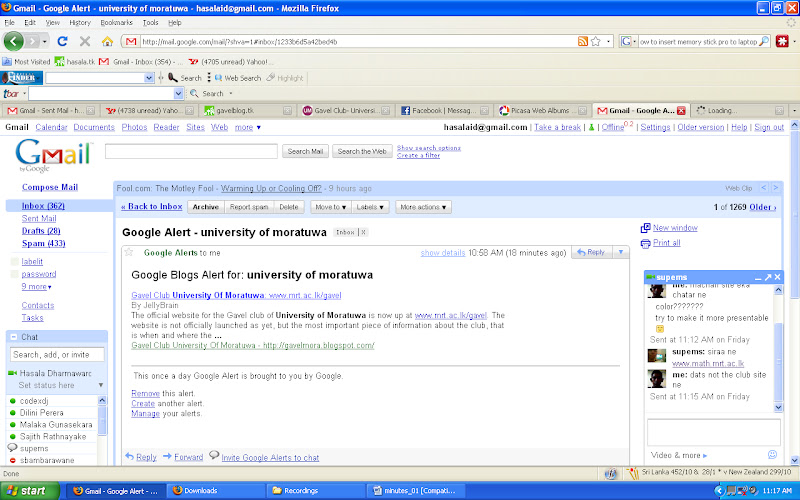Open the Gavel Club University Of Moratuwa link
Image resolution: width=800 pixels, height=500 pixels.
click(x=236, y=295)
